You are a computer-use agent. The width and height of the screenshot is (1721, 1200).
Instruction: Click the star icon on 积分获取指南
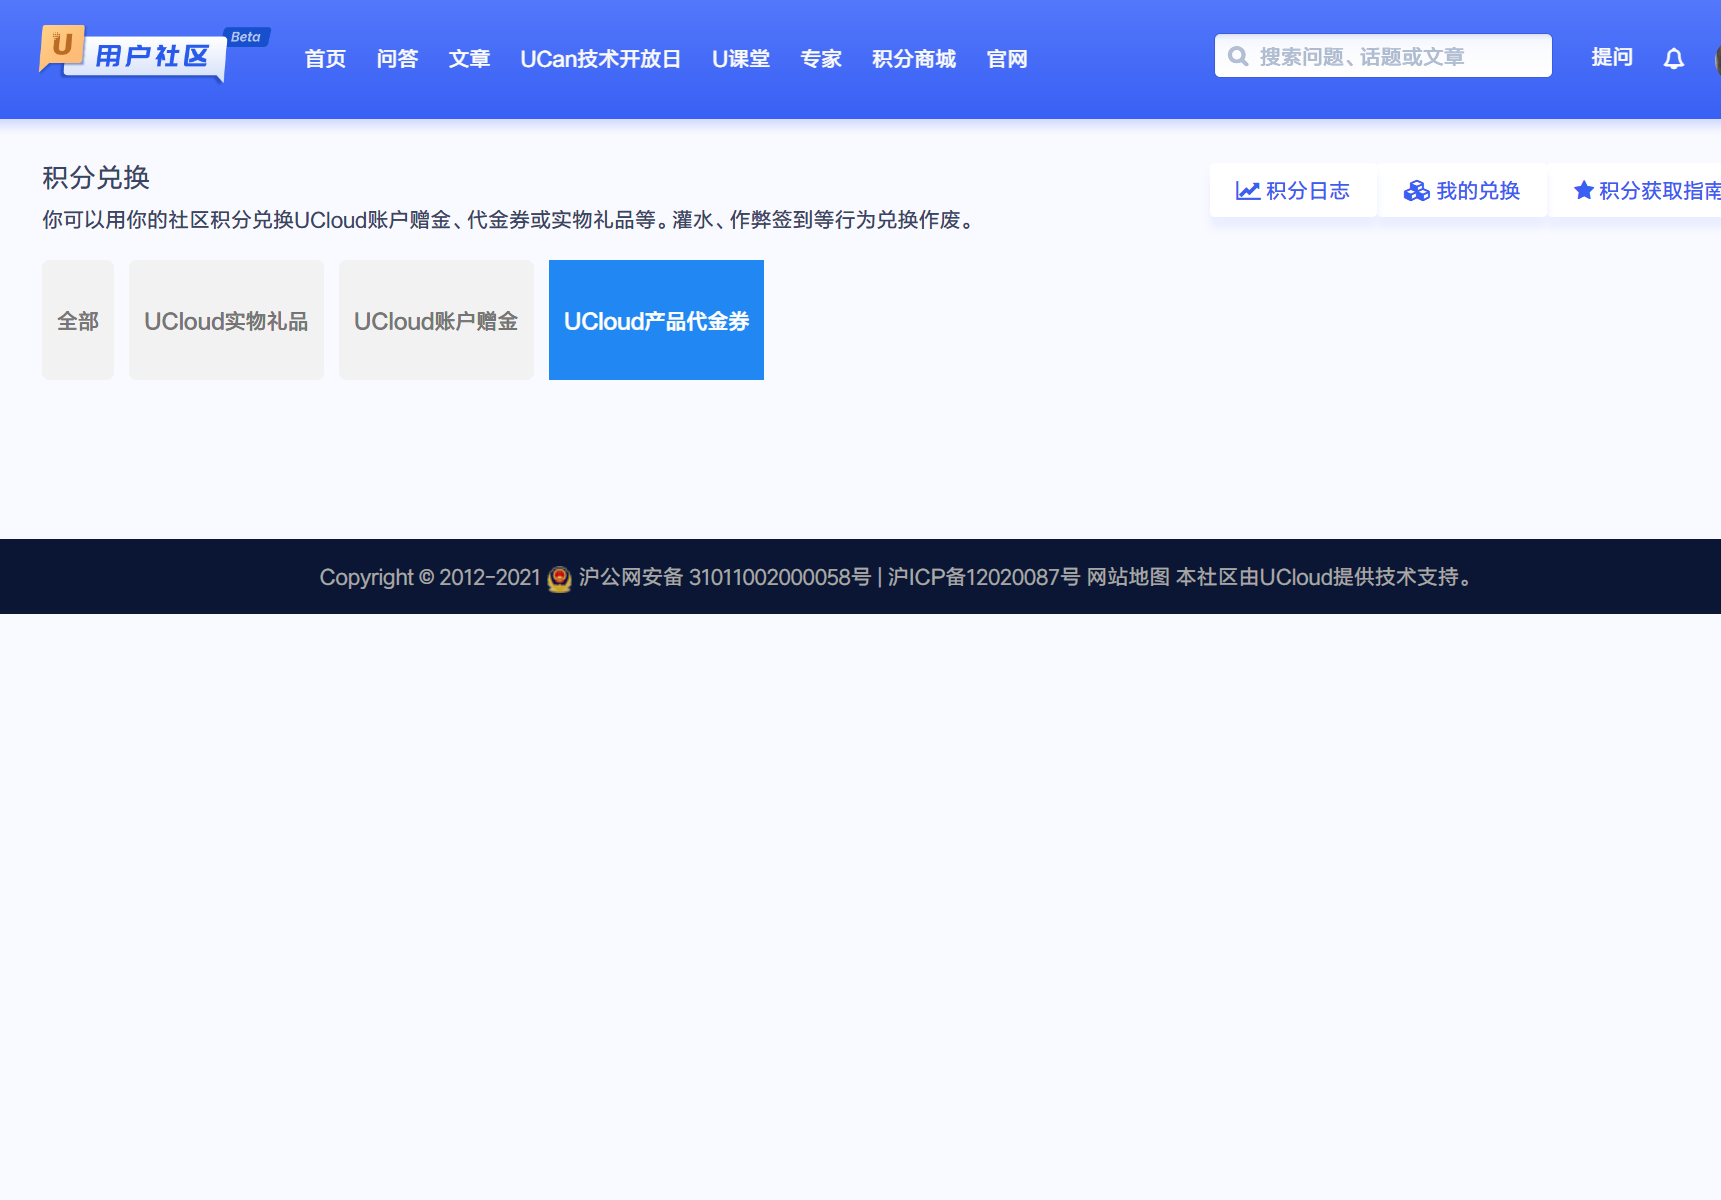click(x=1584, y=190)
